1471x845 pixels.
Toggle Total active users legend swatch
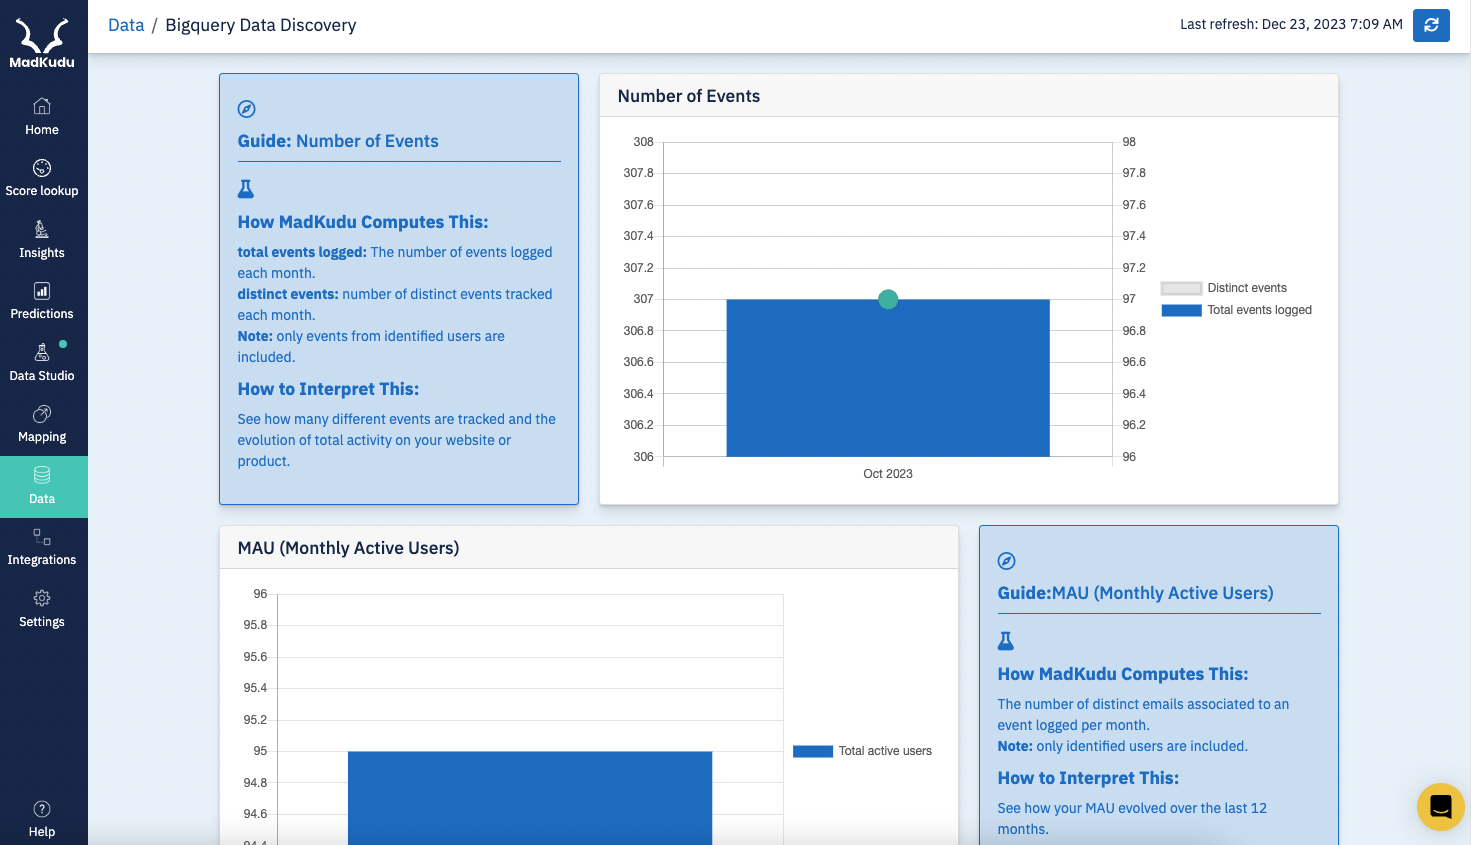[813, 751]
